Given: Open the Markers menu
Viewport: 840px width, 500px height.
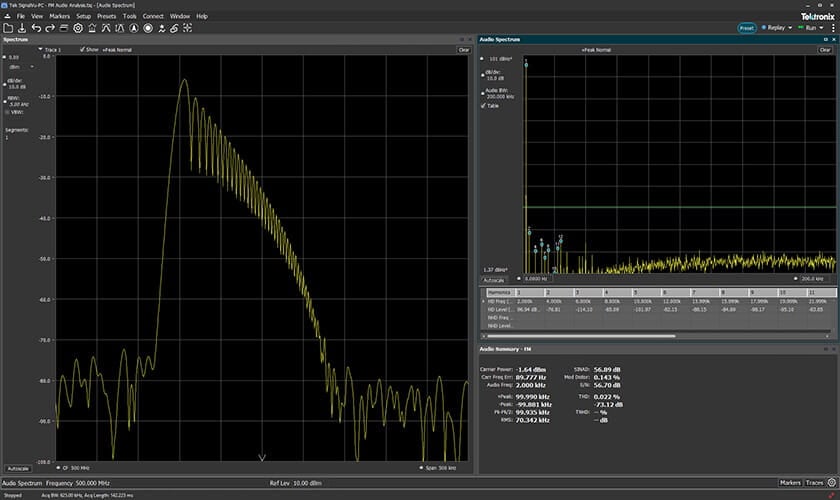Looking at the screenshot, I should pos(59,16).
